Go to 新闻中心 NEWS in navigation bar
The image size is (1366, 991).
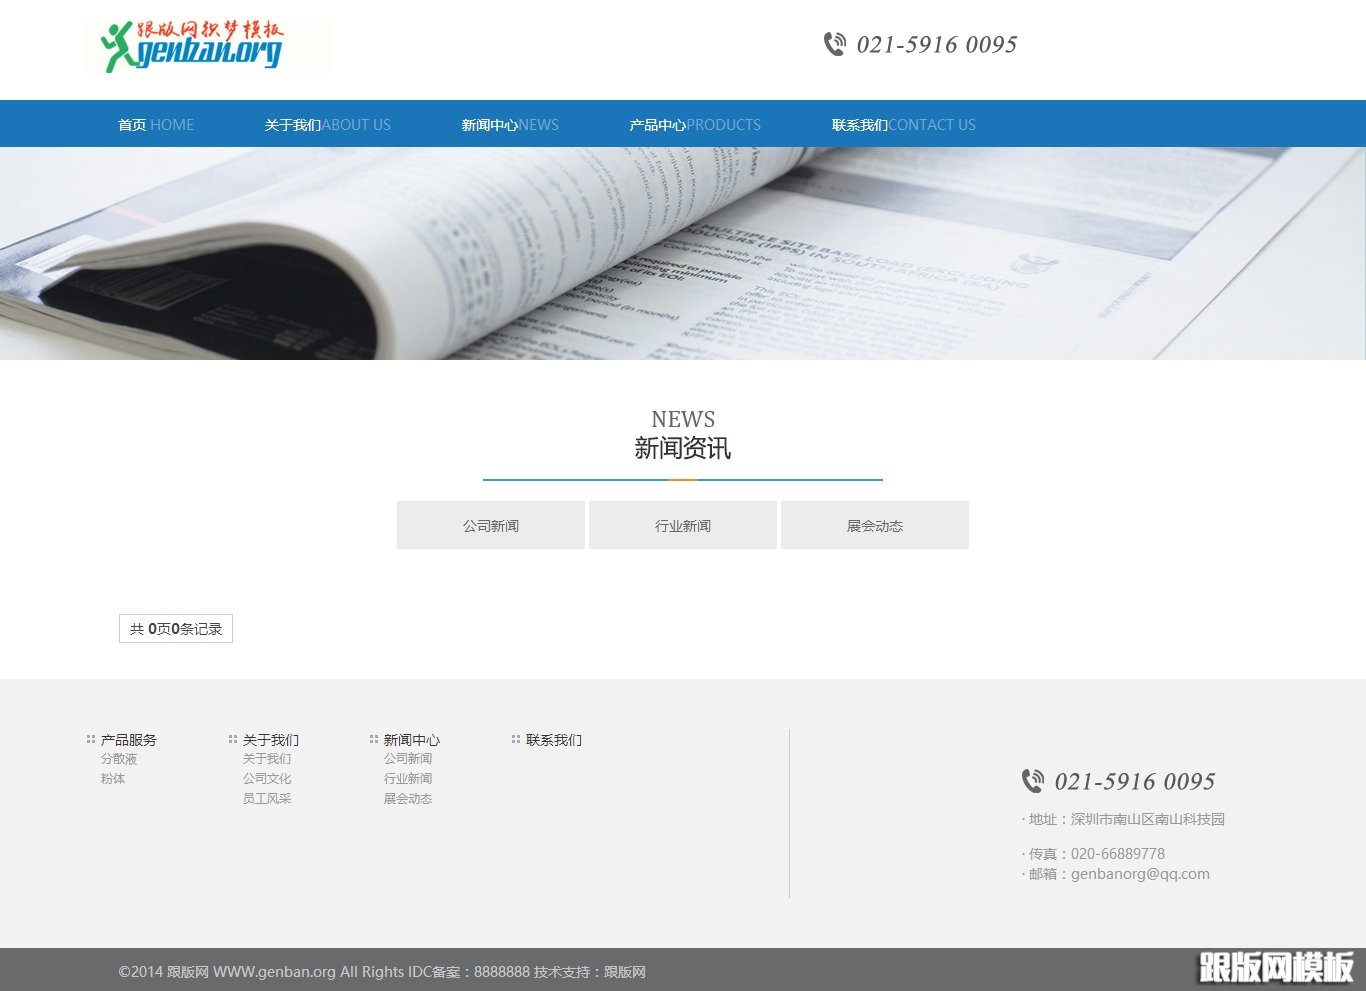pos(510,125)
